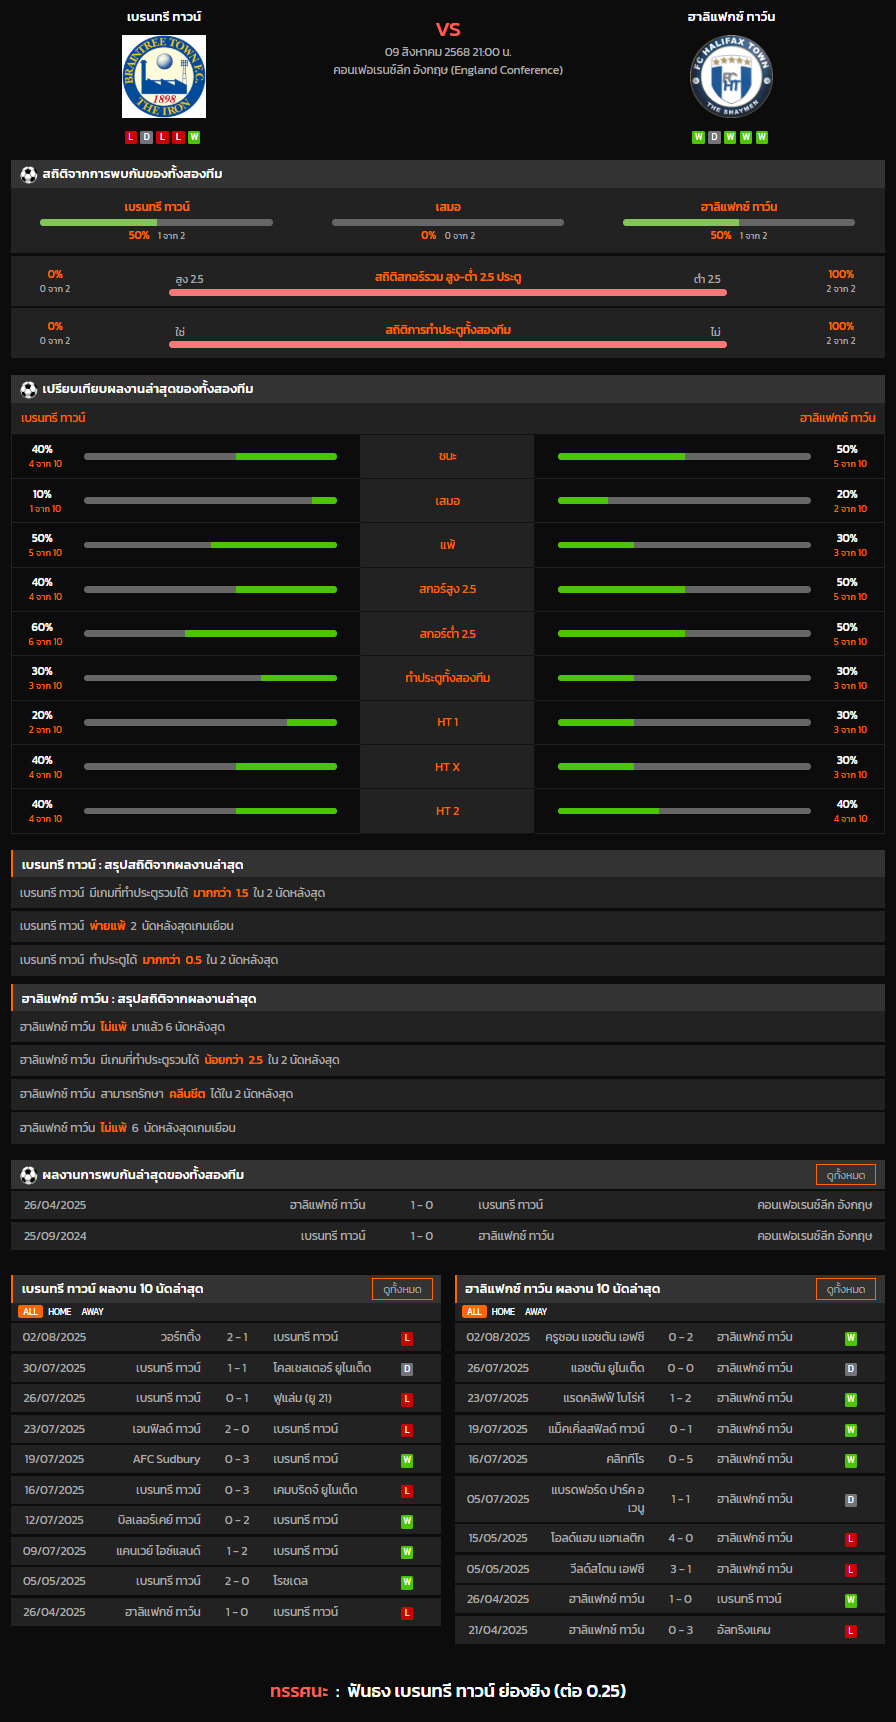Click W badge in Halifax's 16/07/2025 คลิทีโร row
The height and width of the screenshot is (1722, 896).
tap(851, 1460)
